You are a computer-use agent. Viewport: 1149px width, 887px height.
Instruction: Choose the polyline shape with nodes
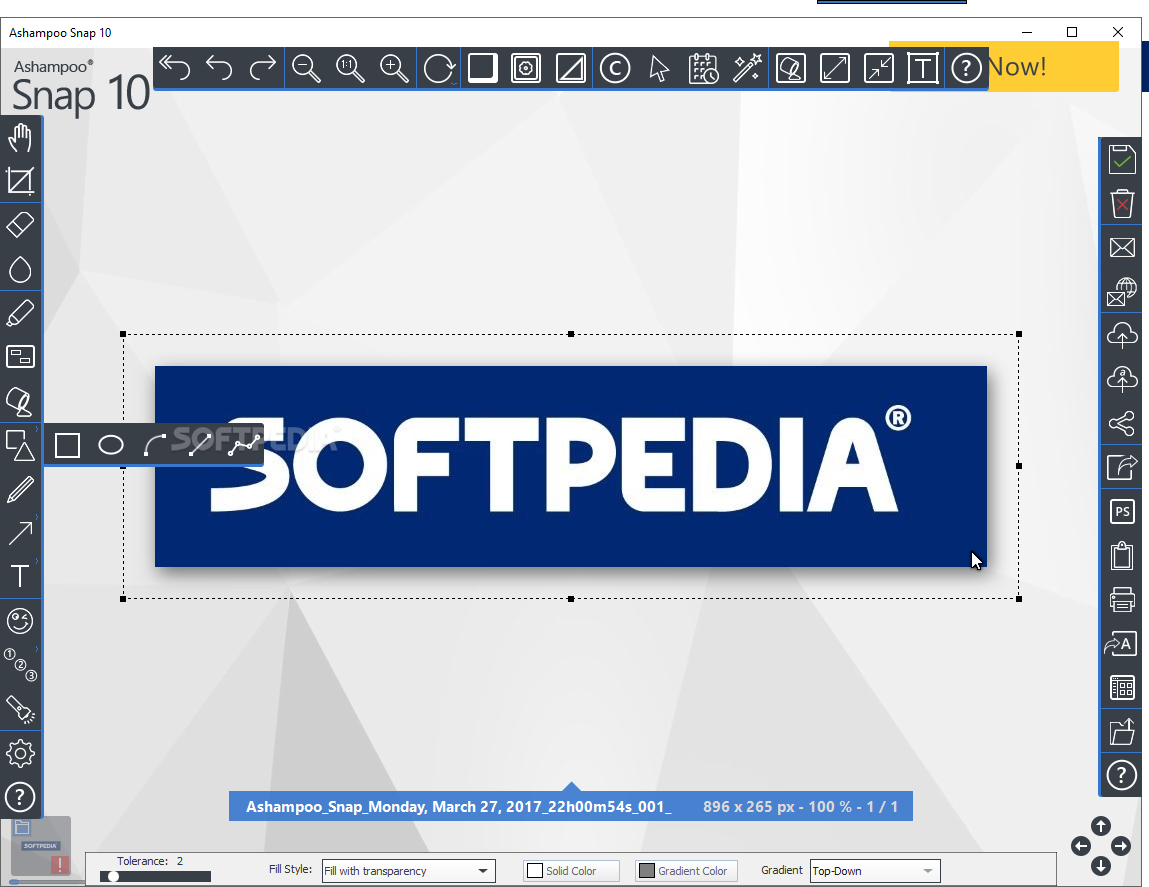[x=243, y=445]
